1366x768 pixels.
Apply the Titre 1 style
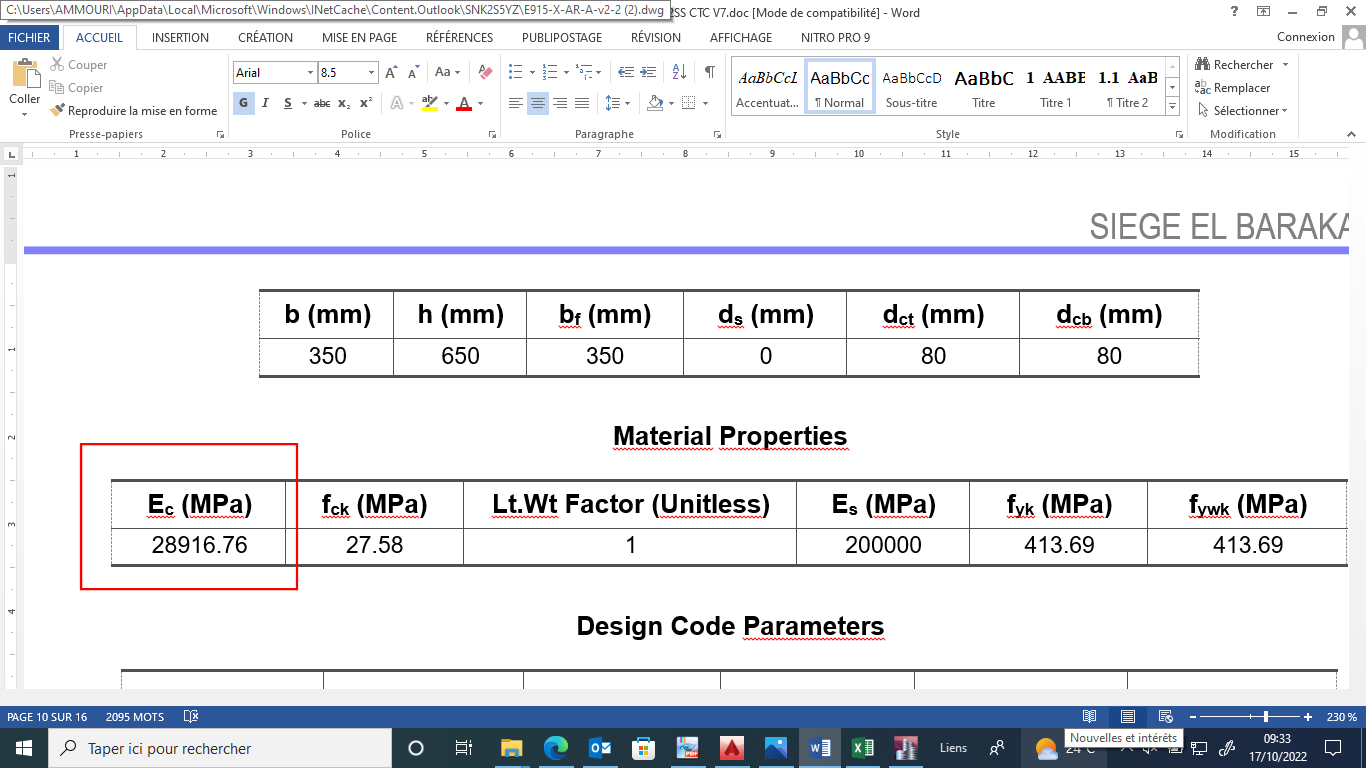tap(1056, 87)
